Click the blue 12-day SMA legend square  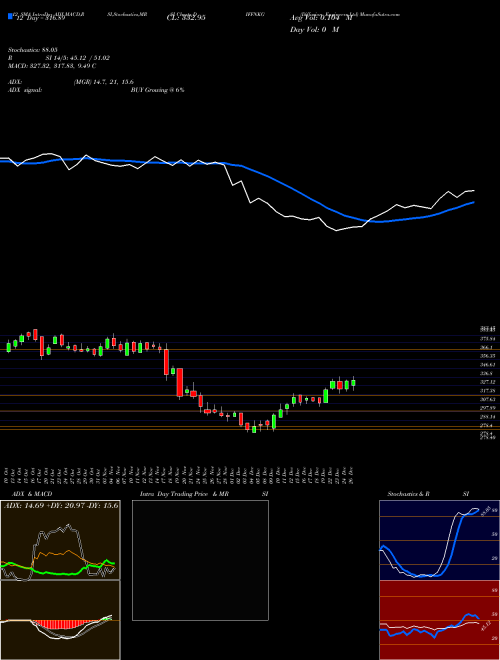[10, 16]
